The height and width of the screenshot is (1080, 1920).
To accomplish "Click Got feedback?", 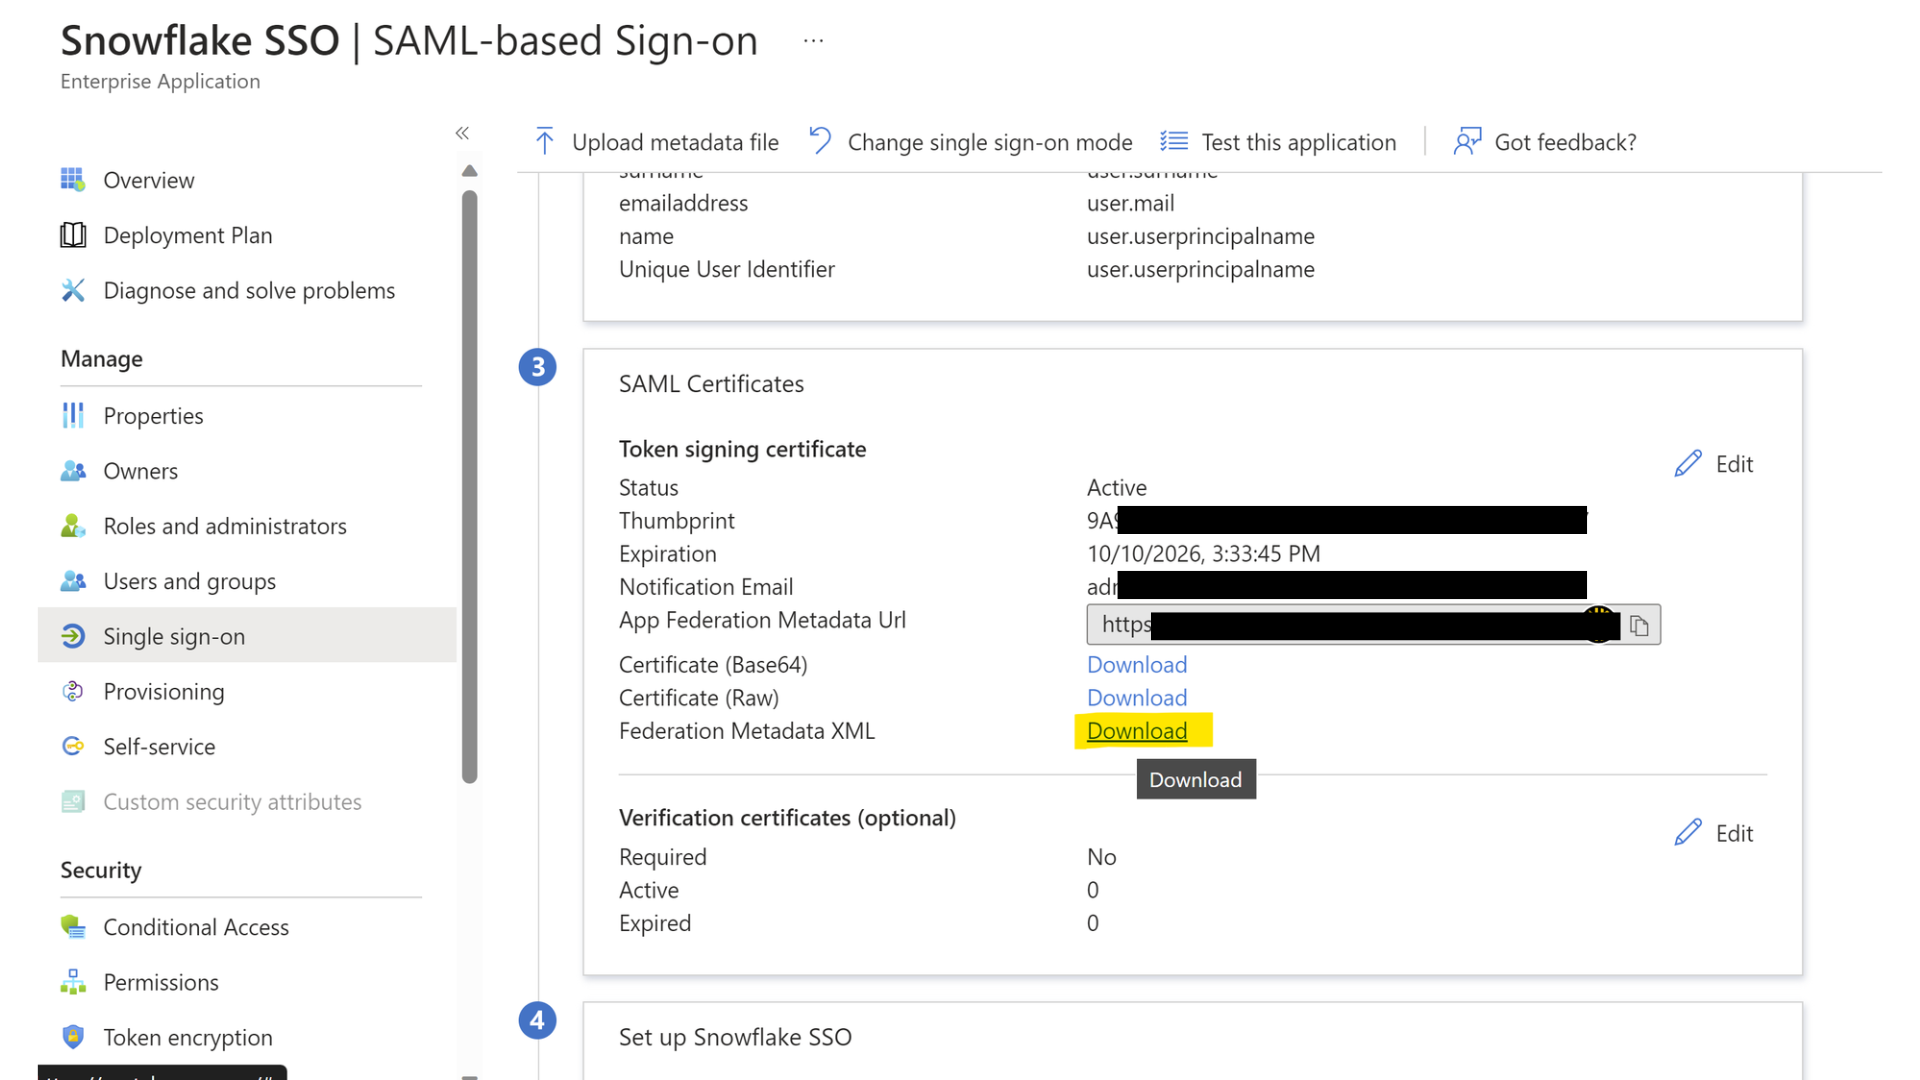I will click(1545, 142).
